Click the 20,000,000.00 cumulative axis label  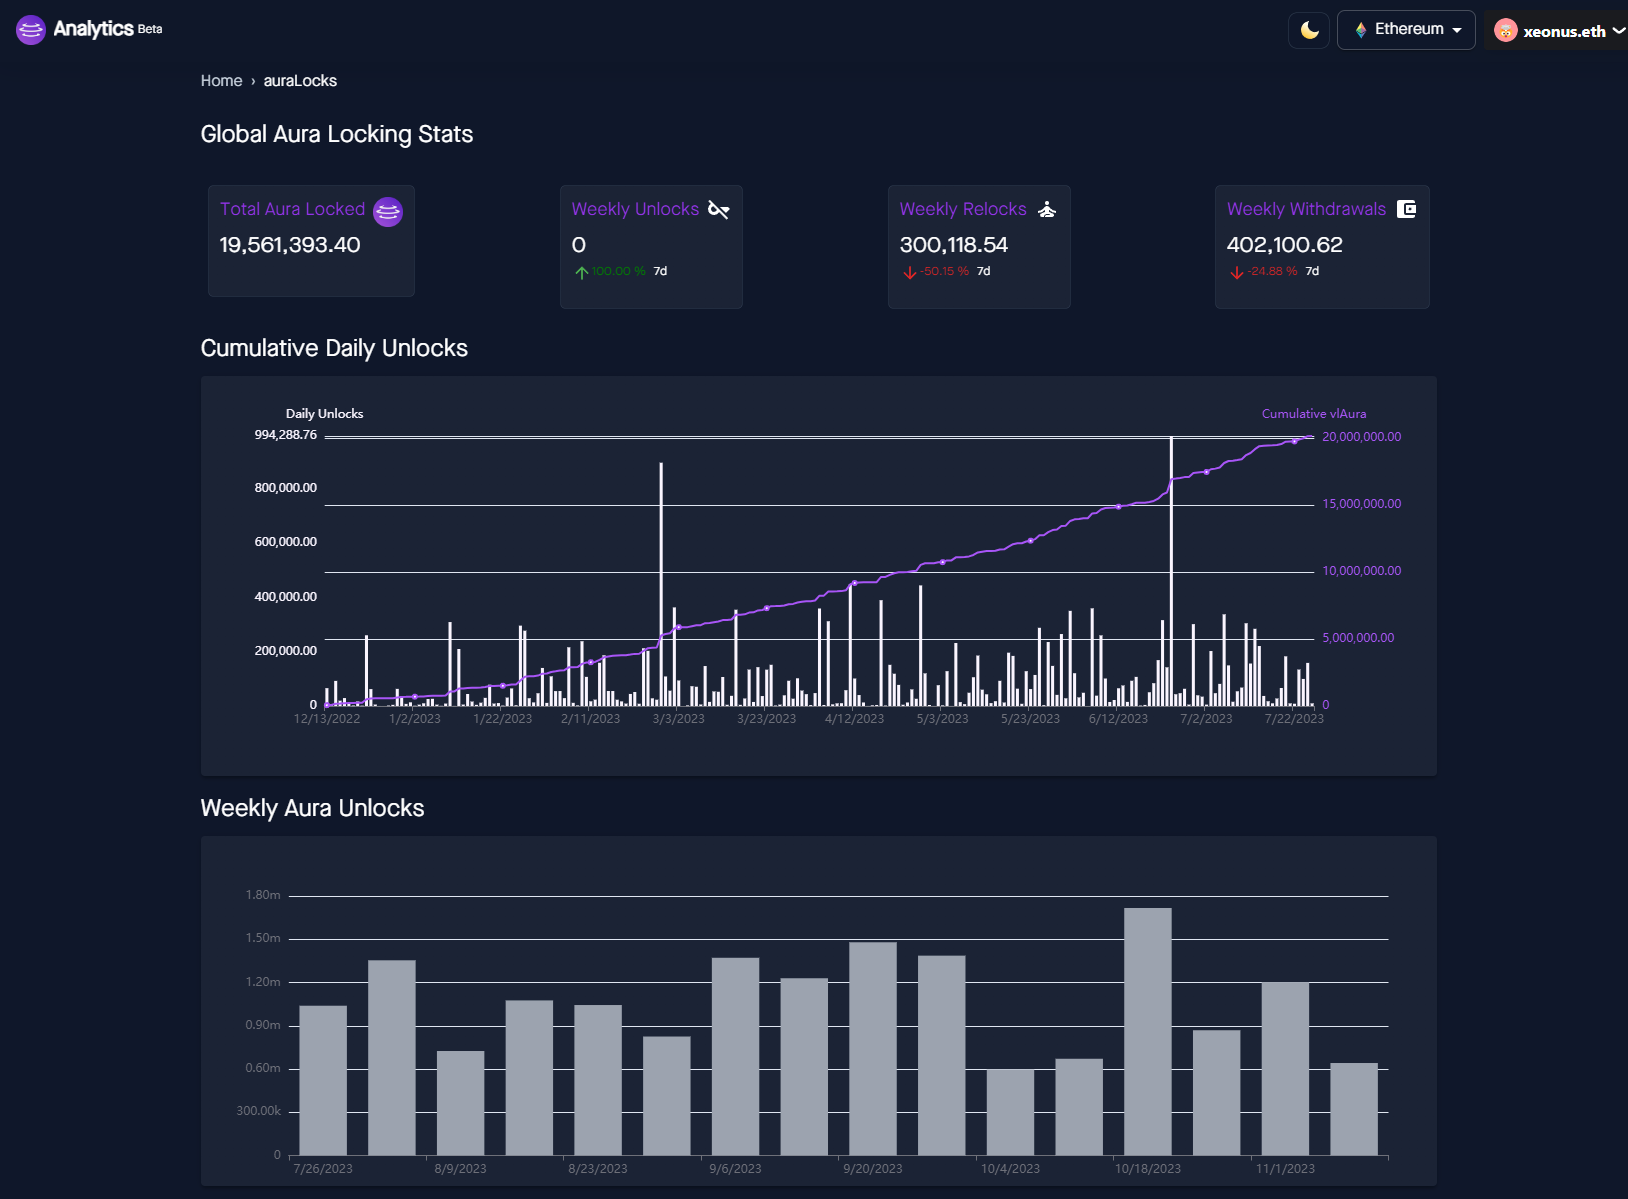(1362, 437)
